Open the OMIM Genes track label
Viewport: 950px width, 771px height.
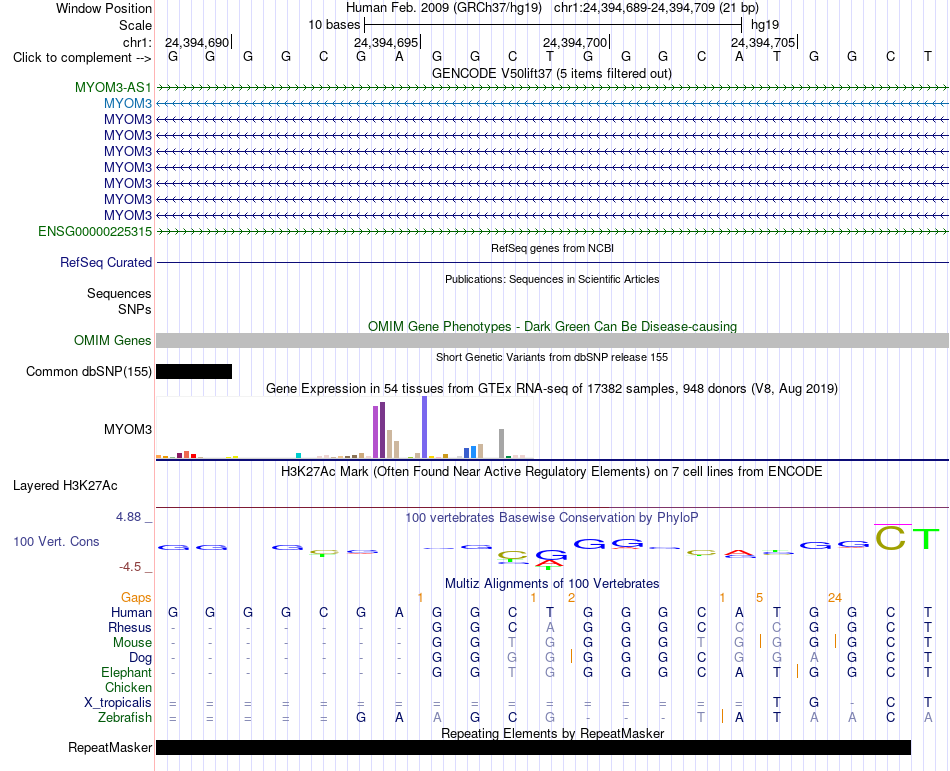tap(113, 340)
